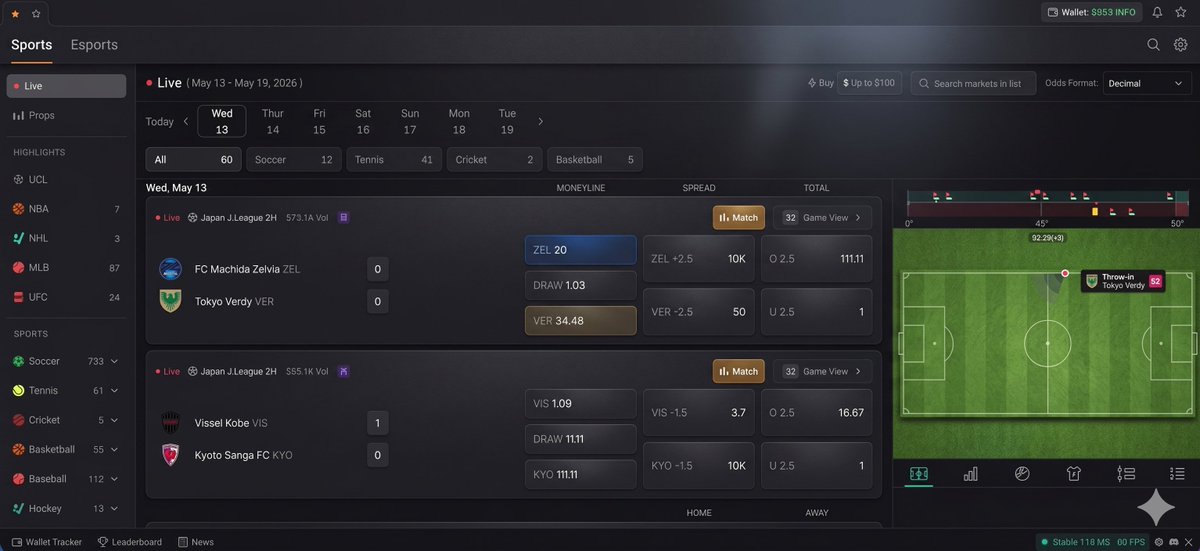Viewport: 1200px width, 551px height.
Task: Toggle the Match button for Machida Zelvia game
Action: [739, 217]
